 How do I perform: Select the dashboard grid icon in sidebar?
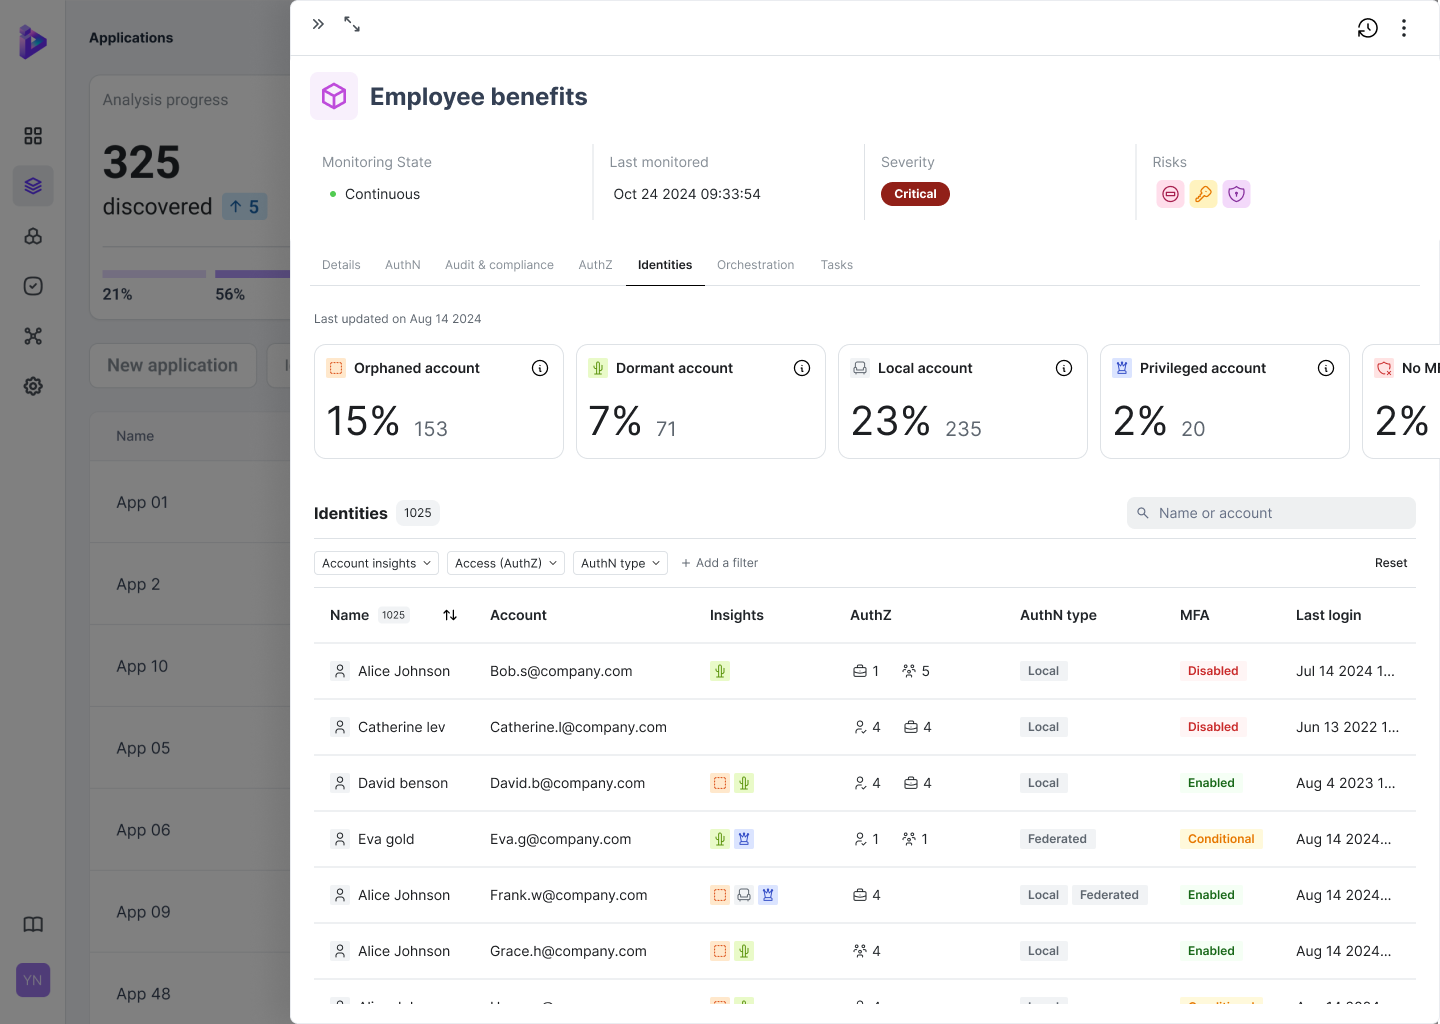tap(33, 135)
